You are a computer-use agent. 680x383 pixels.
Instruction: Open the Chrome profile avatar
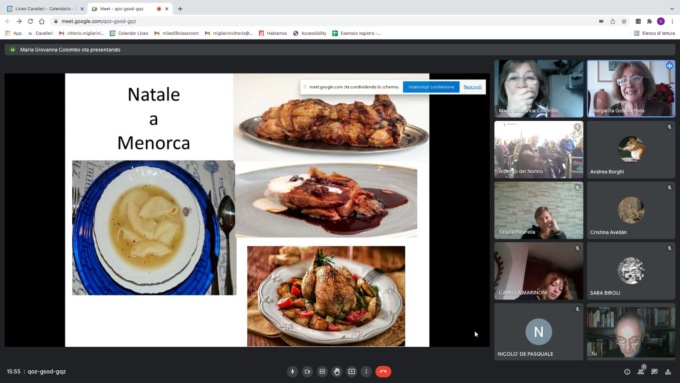click(661, 21)
